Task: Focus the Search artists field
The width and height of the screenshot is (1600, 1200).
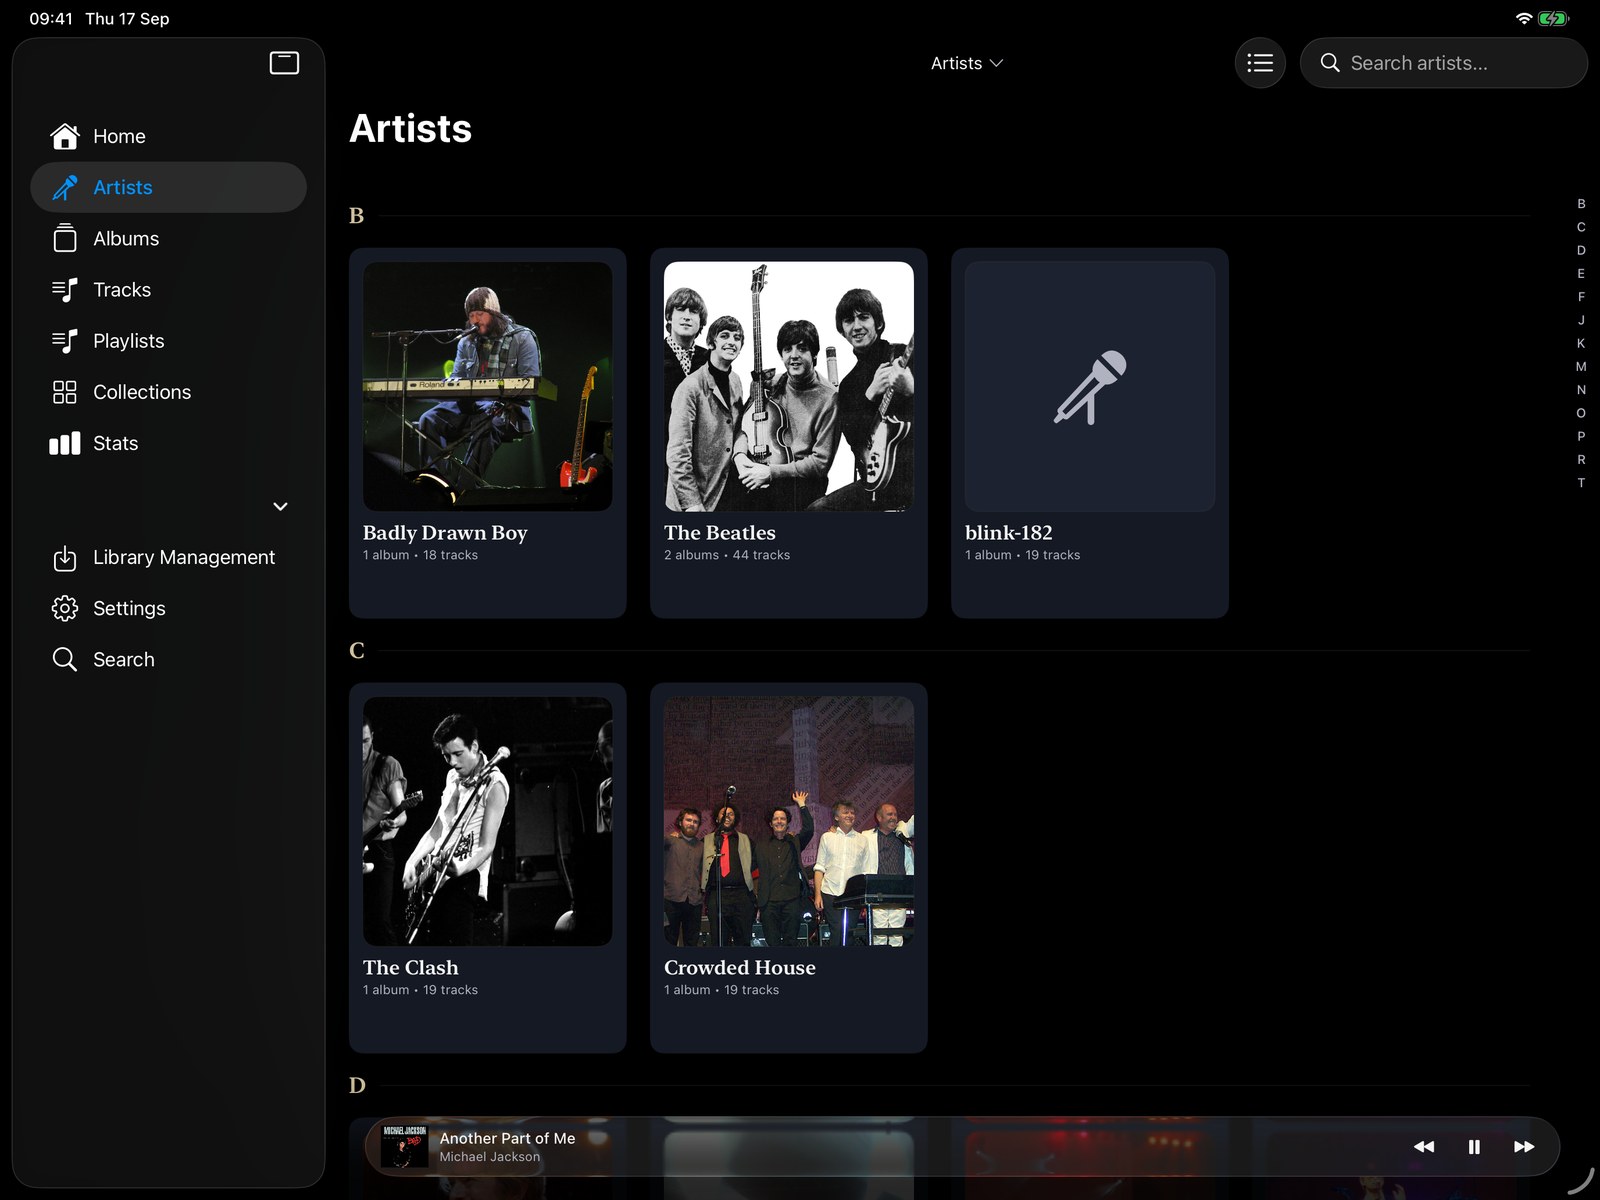Action: click(x=1443, y=63)
